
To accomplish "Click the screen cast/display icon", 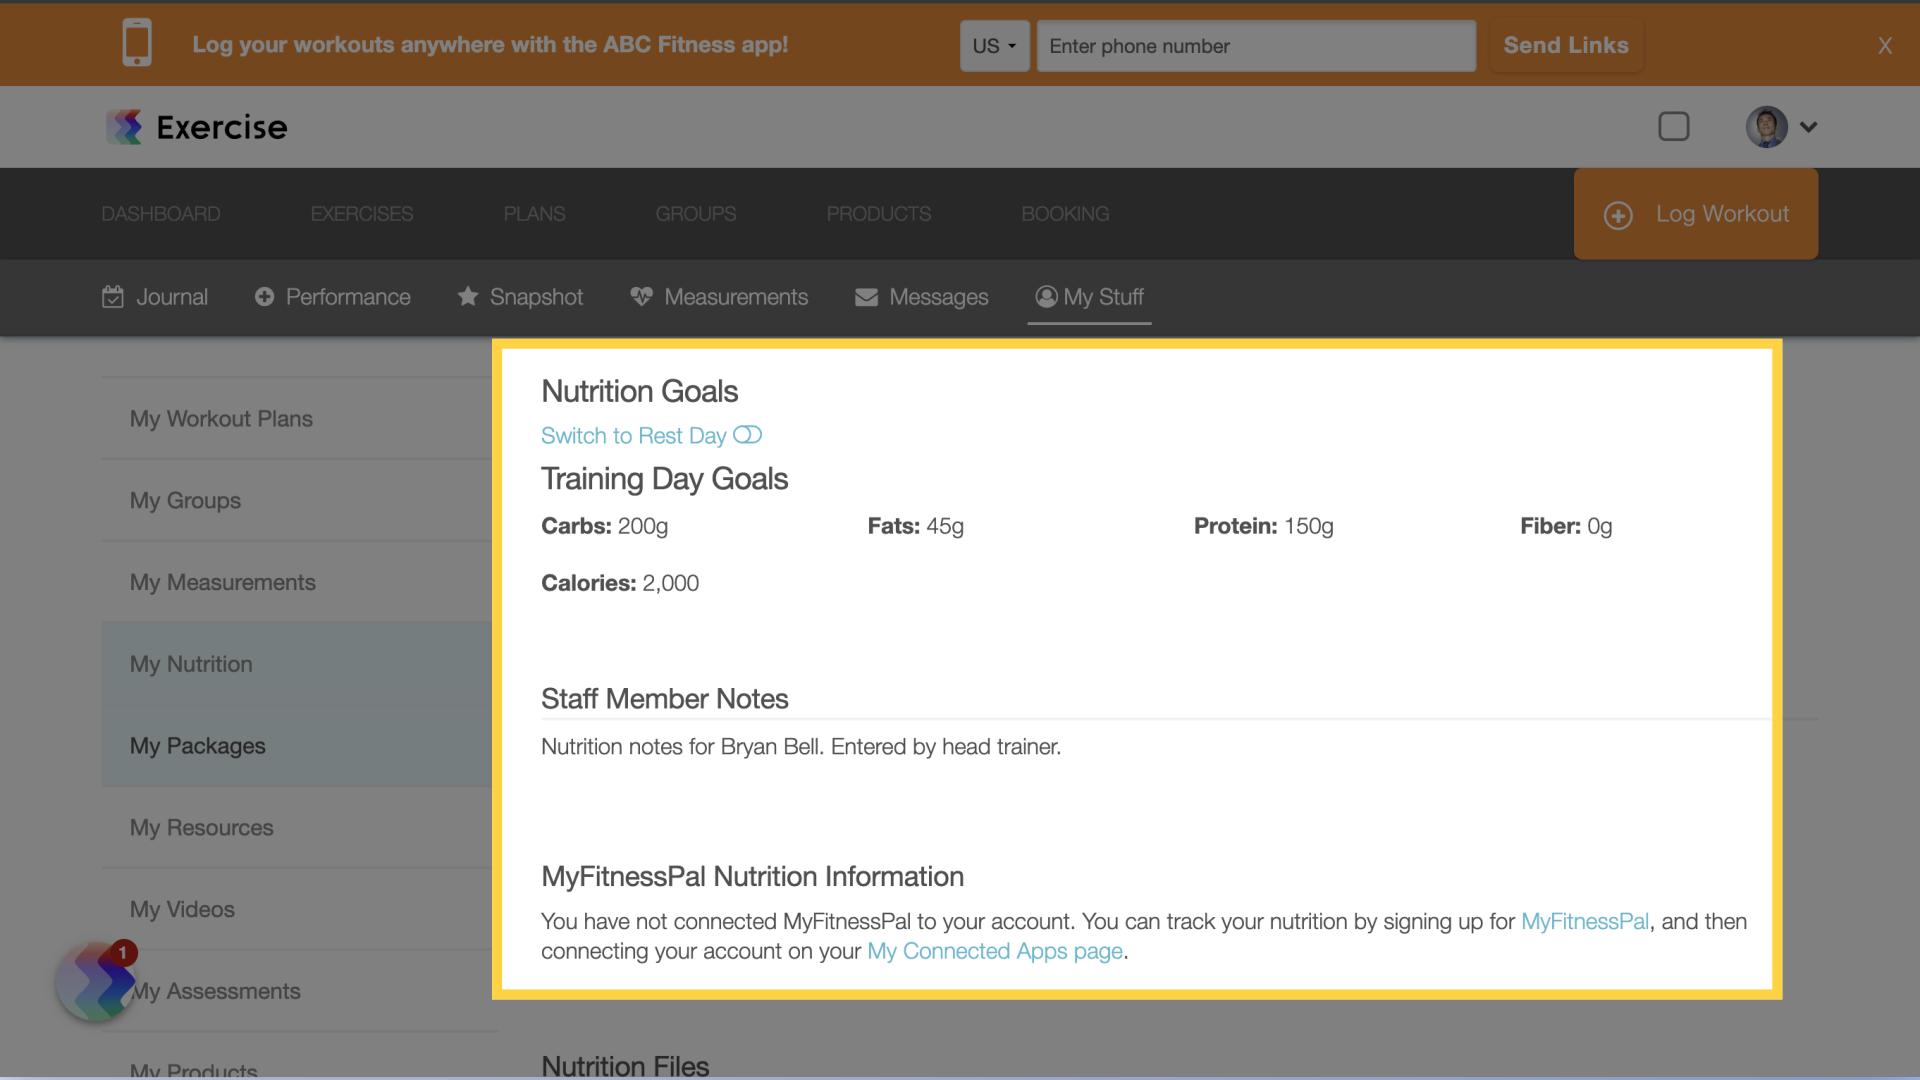I will coord(1675,127).
